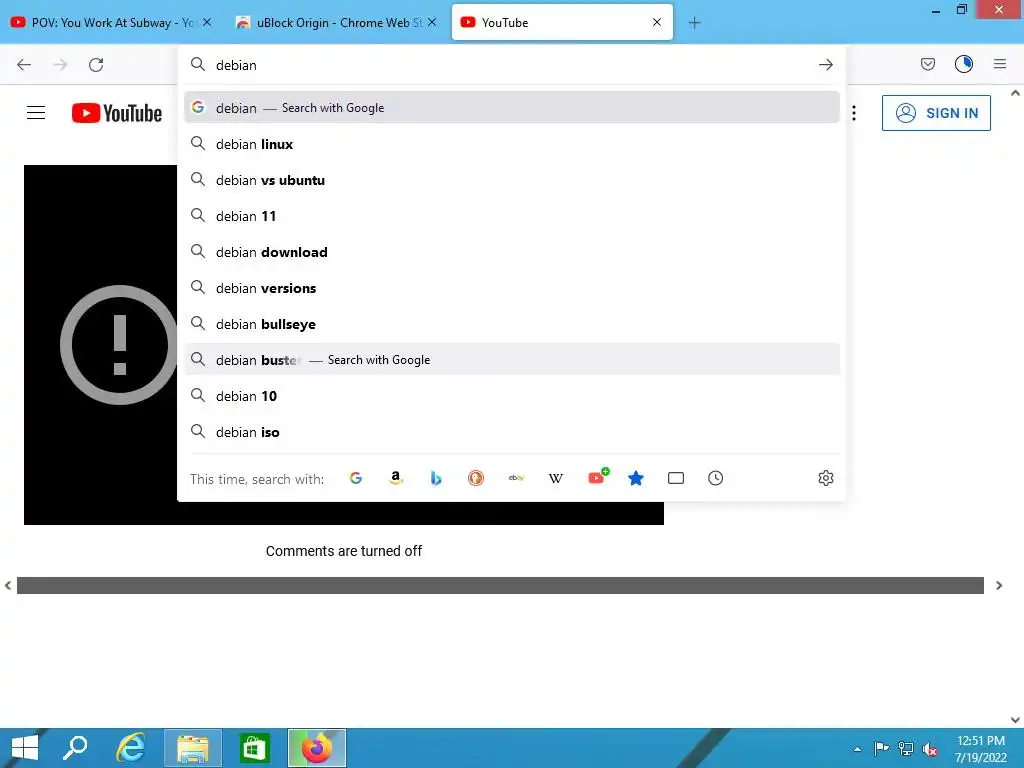Viewport: 1024px width, 768px height.
Task: Click the horizontal scrollbar left arrow
Action: tap(8, 586)
